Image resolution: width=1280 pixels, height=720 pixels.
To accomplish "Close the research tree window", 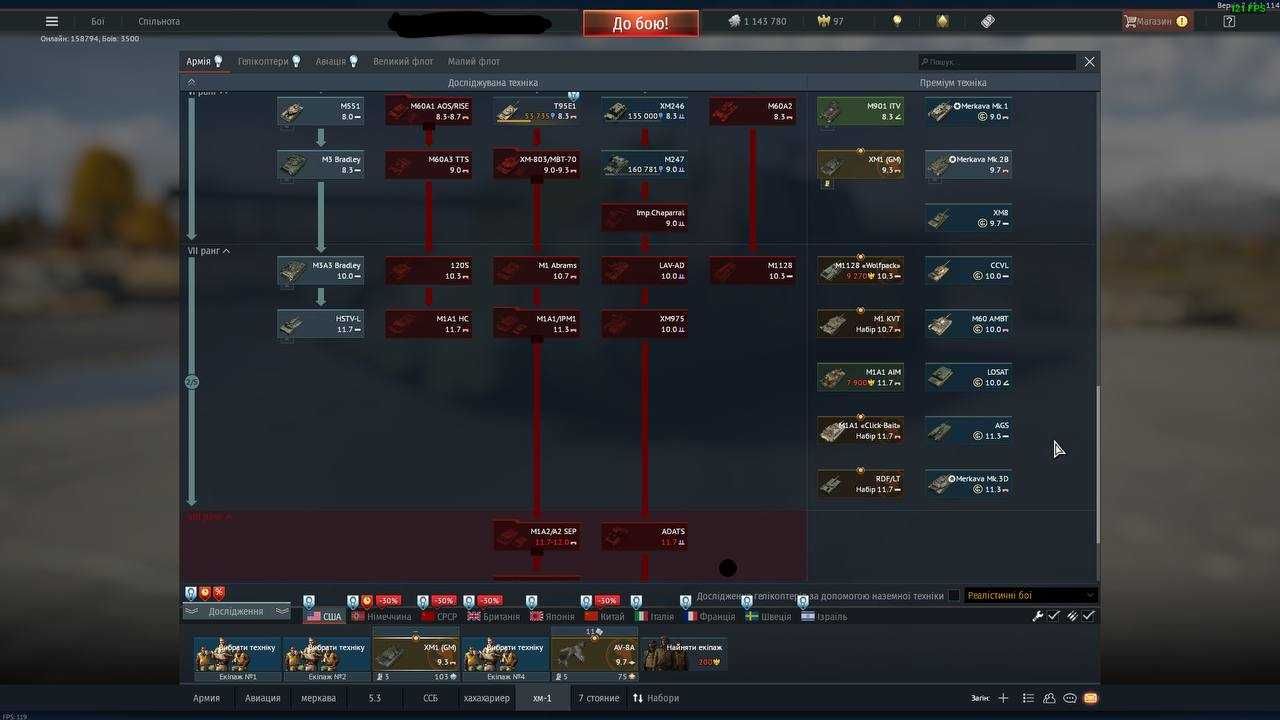I will [x=1089, y=61].
